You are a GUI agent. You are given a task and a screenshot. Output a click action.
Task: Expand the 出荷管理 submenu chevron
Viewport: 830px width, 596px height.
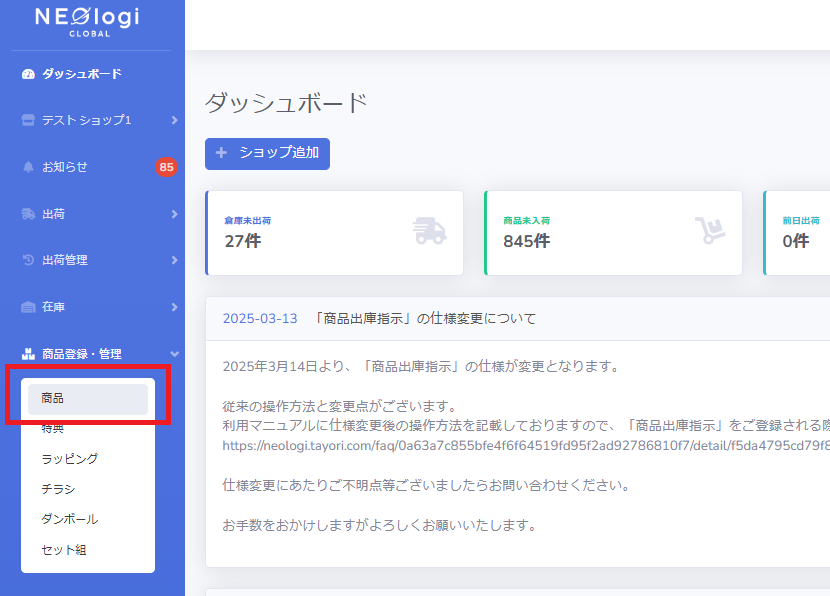click(x=175, y=260)
